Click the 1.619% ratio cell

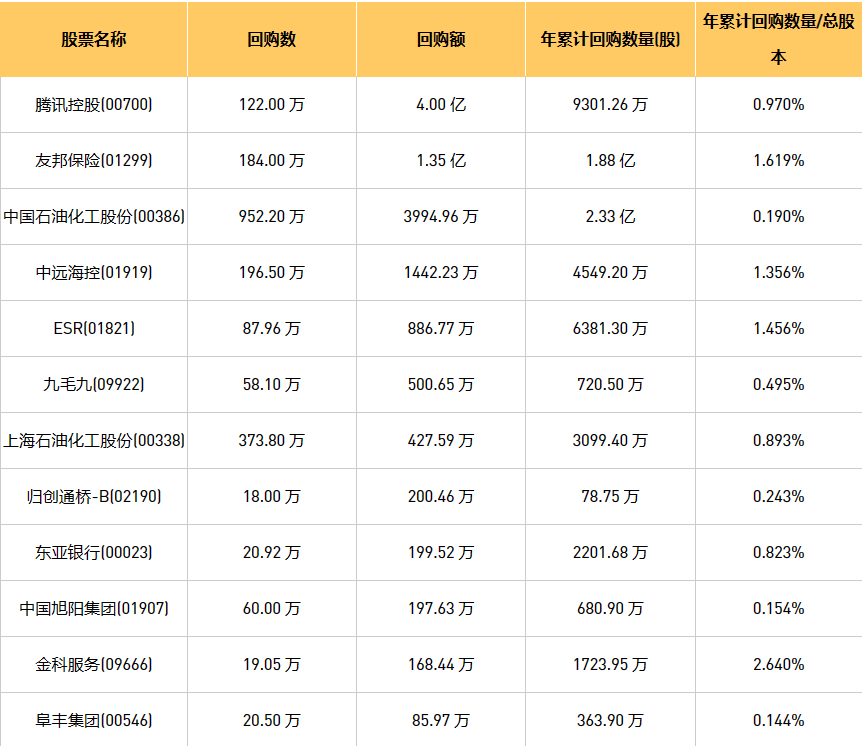(x=778, y=161)
